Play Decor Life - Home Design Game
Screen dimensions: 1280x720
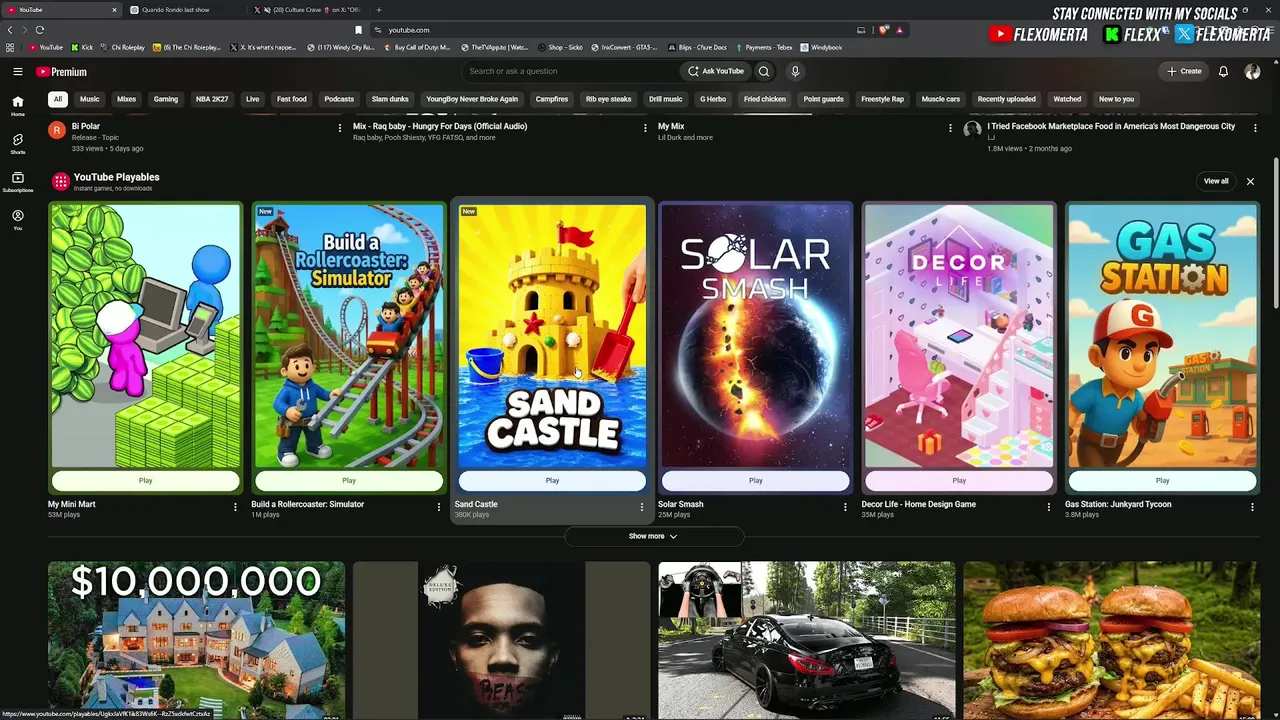(959, 481)
